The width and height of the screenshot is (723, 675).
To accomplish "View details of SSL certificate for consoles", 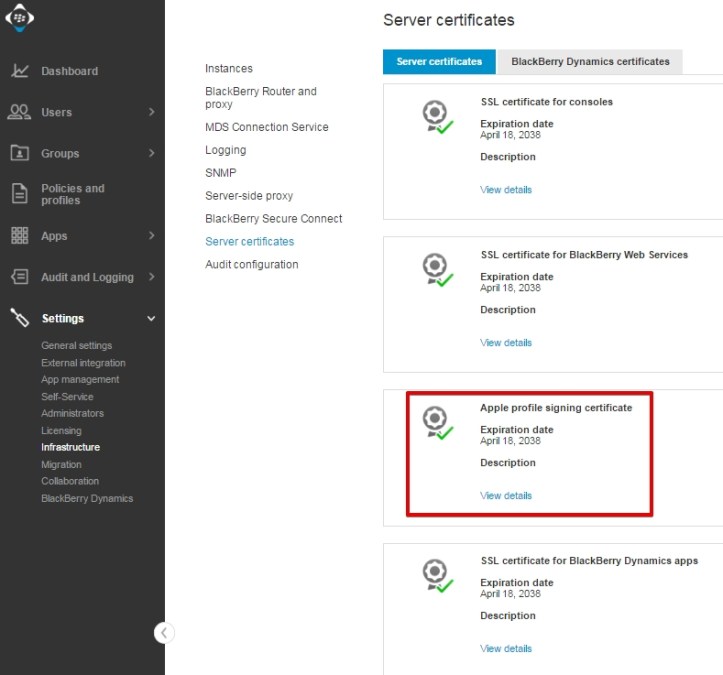I will point(506,190).
